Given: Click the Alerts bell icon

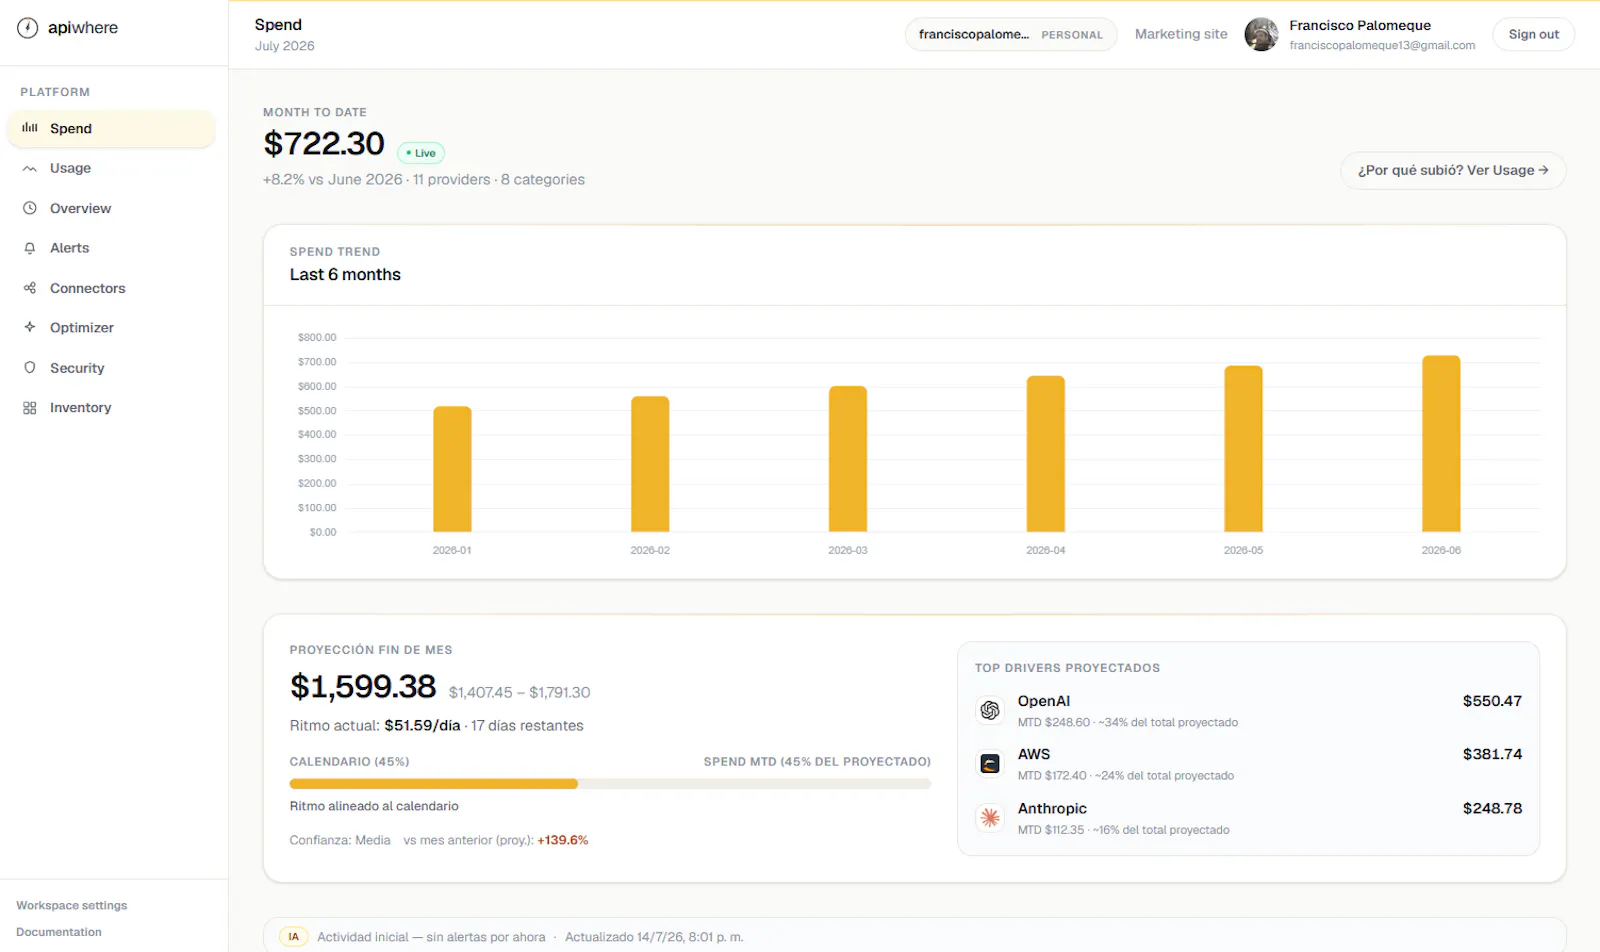Looking at the screenshot, I should click(30, 248).
